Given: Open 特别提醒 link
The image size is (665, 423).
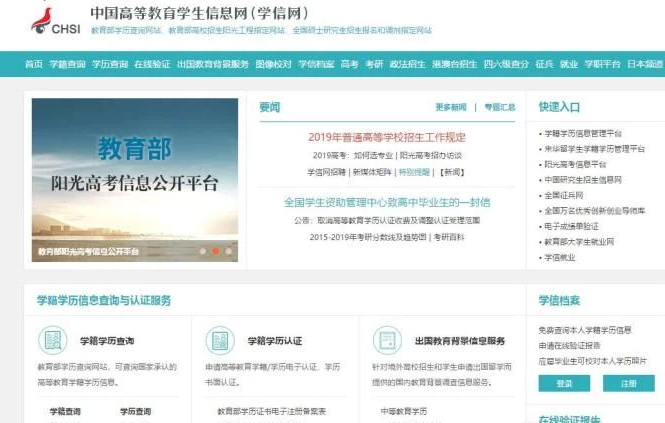Looking at the screenshot, I should [x=414, y=172].
